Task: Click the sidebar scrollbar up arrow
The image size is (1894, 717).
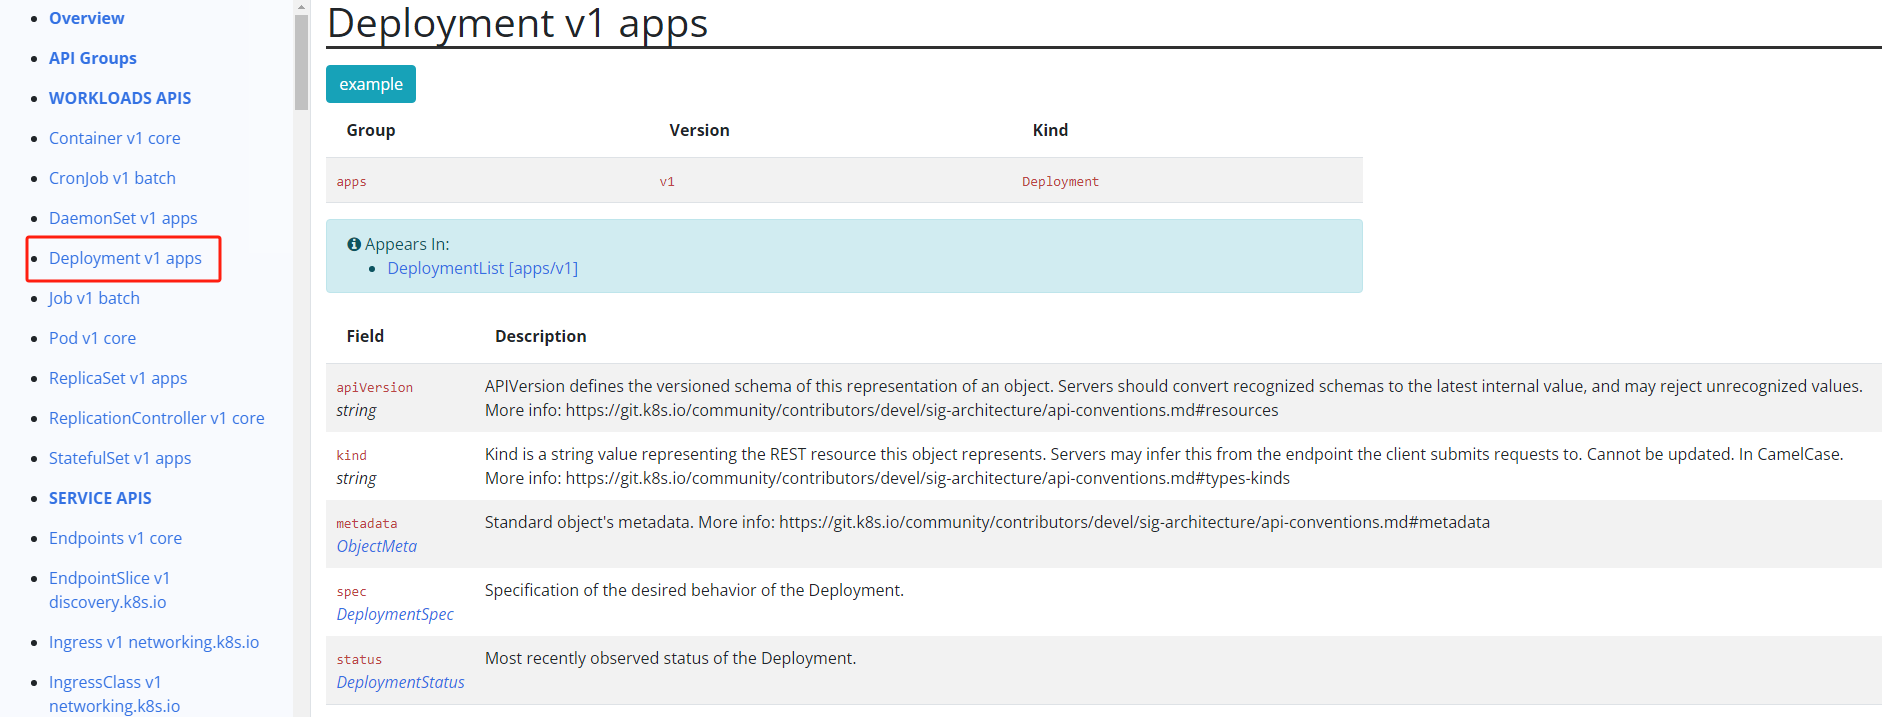Action: (x=301, y=6)
